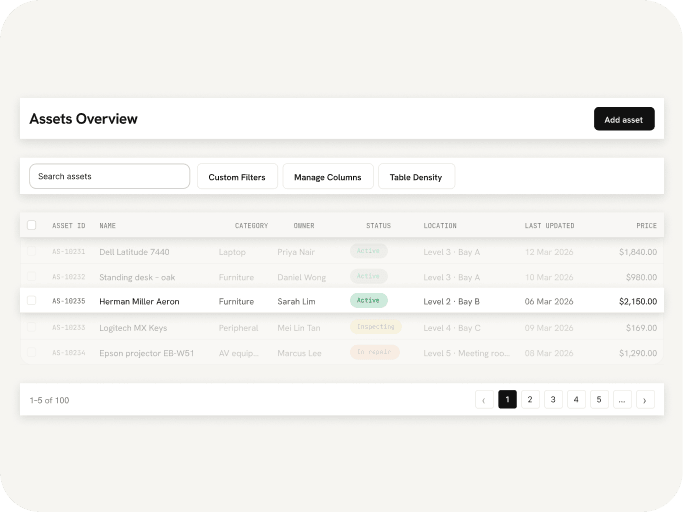The width and height of the screenshot is (683, 512).
Task: Click owner Priya Nair
Action: coord(296,252)
